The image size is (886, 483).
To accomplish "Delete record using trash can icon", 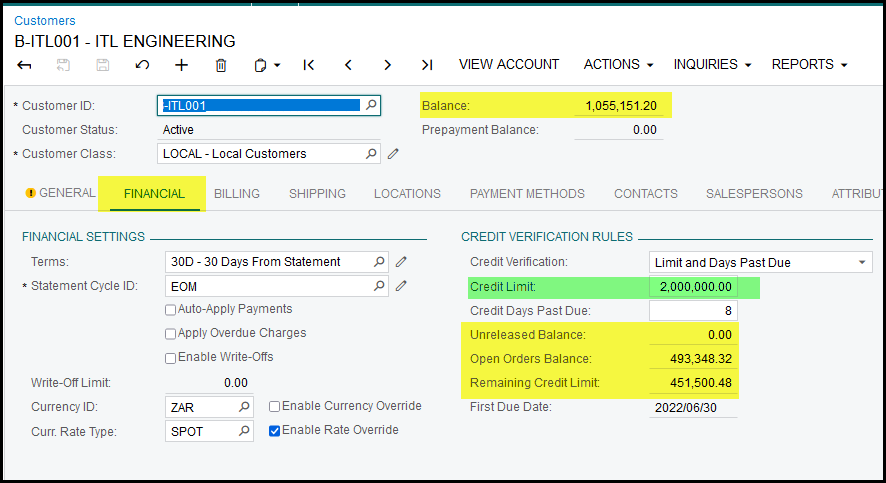I will pyautogui.click(x=221, y=65).
